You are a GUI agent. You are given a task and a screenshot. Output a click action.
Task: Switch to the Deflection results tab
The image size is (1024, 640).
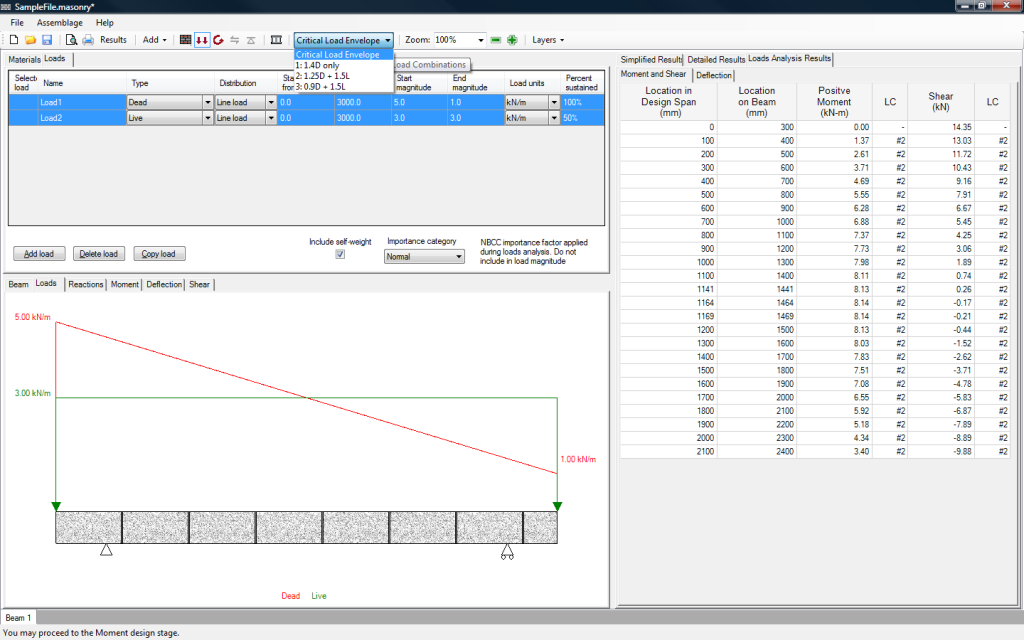pos(714,75)
